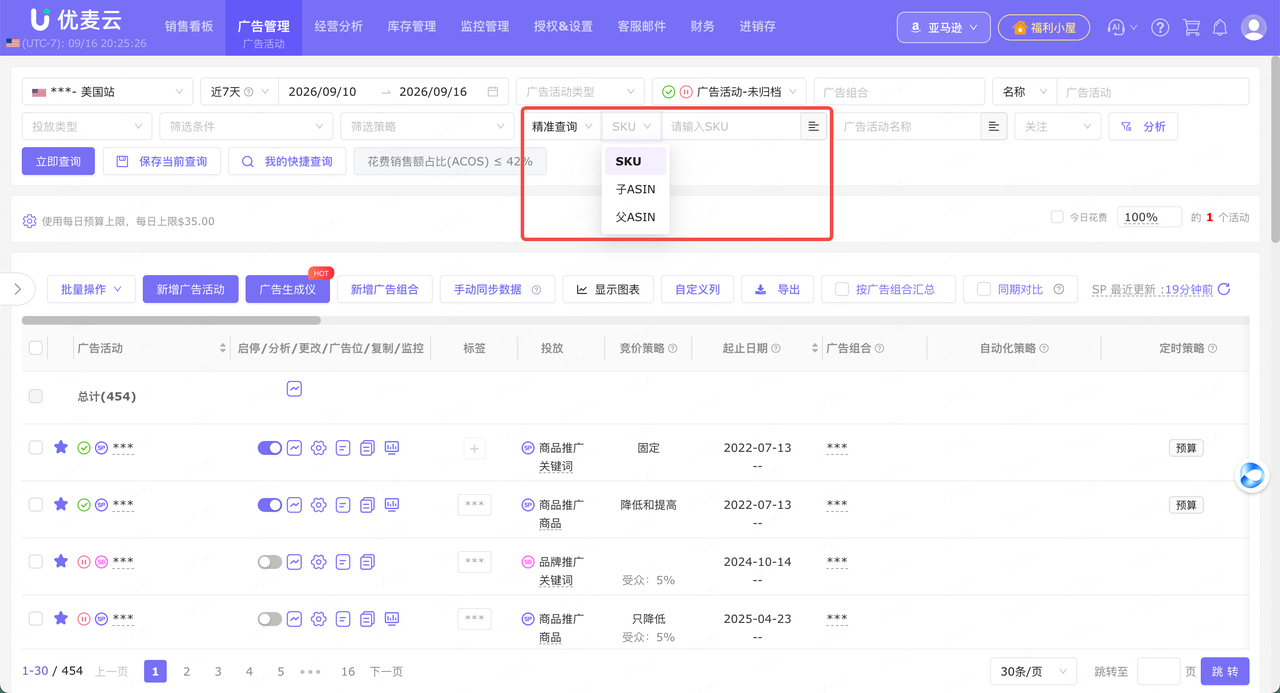The height and width of the screenshot is (693, 1280).
Task: Enable the campaign switch in the 2025-04-23 row
Action: [270, 619]
